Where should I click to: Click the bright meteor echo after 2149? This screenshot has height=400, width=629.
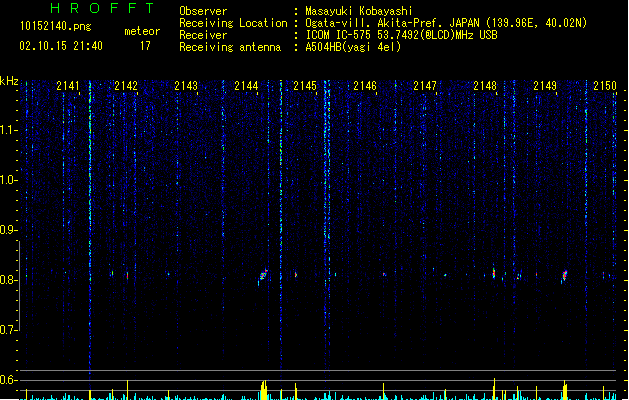point(564,276)
